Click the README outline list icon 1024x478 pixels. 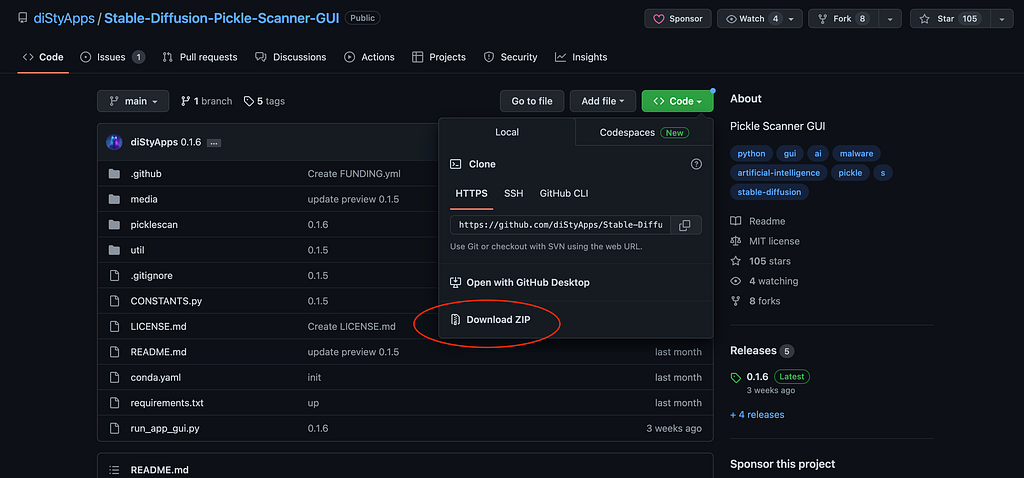coord(115,470)
